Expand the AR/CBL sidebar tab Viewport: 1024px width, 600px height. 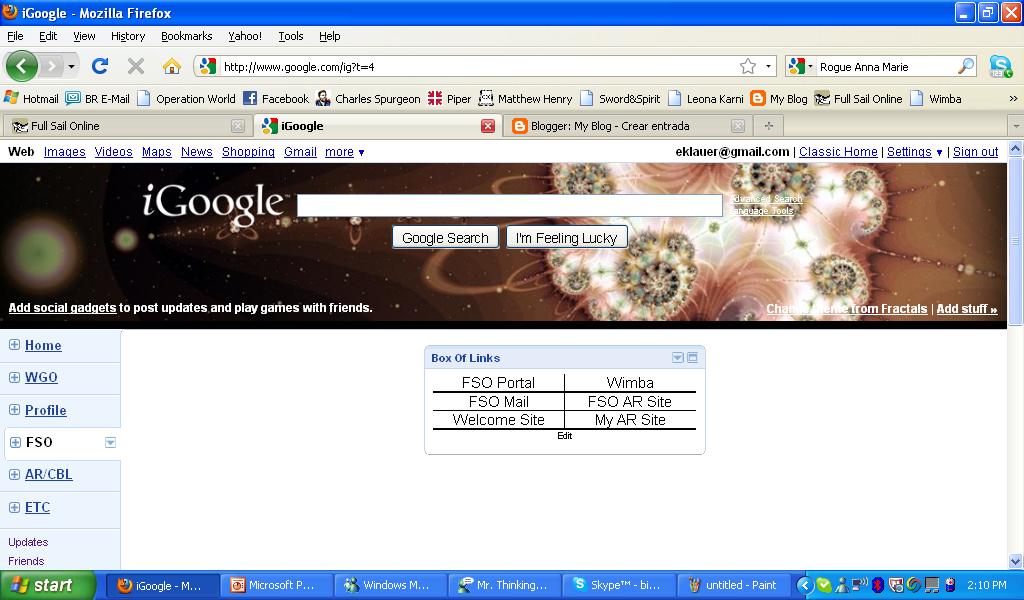(x=14, y=475)
